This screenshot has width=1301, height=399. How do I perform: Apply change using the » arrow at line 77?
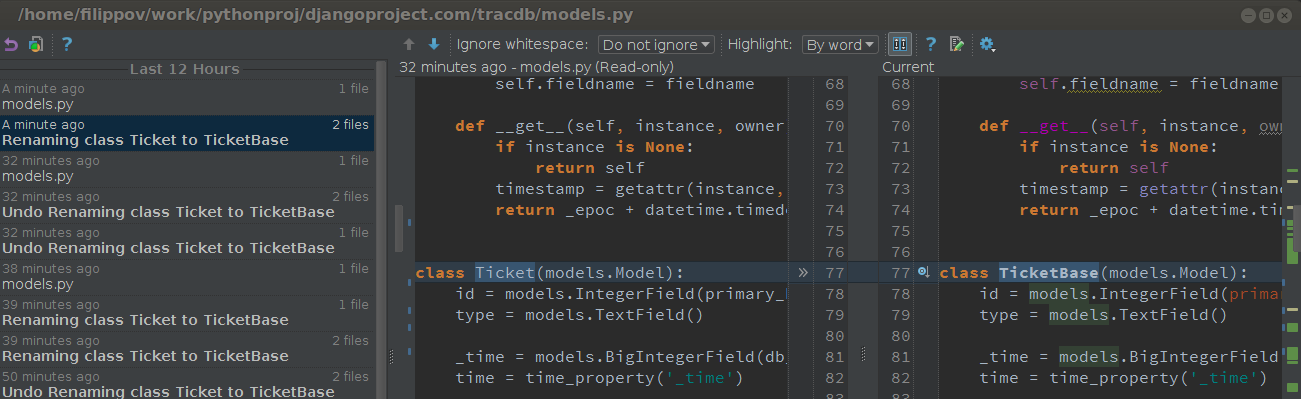(802, 272)
